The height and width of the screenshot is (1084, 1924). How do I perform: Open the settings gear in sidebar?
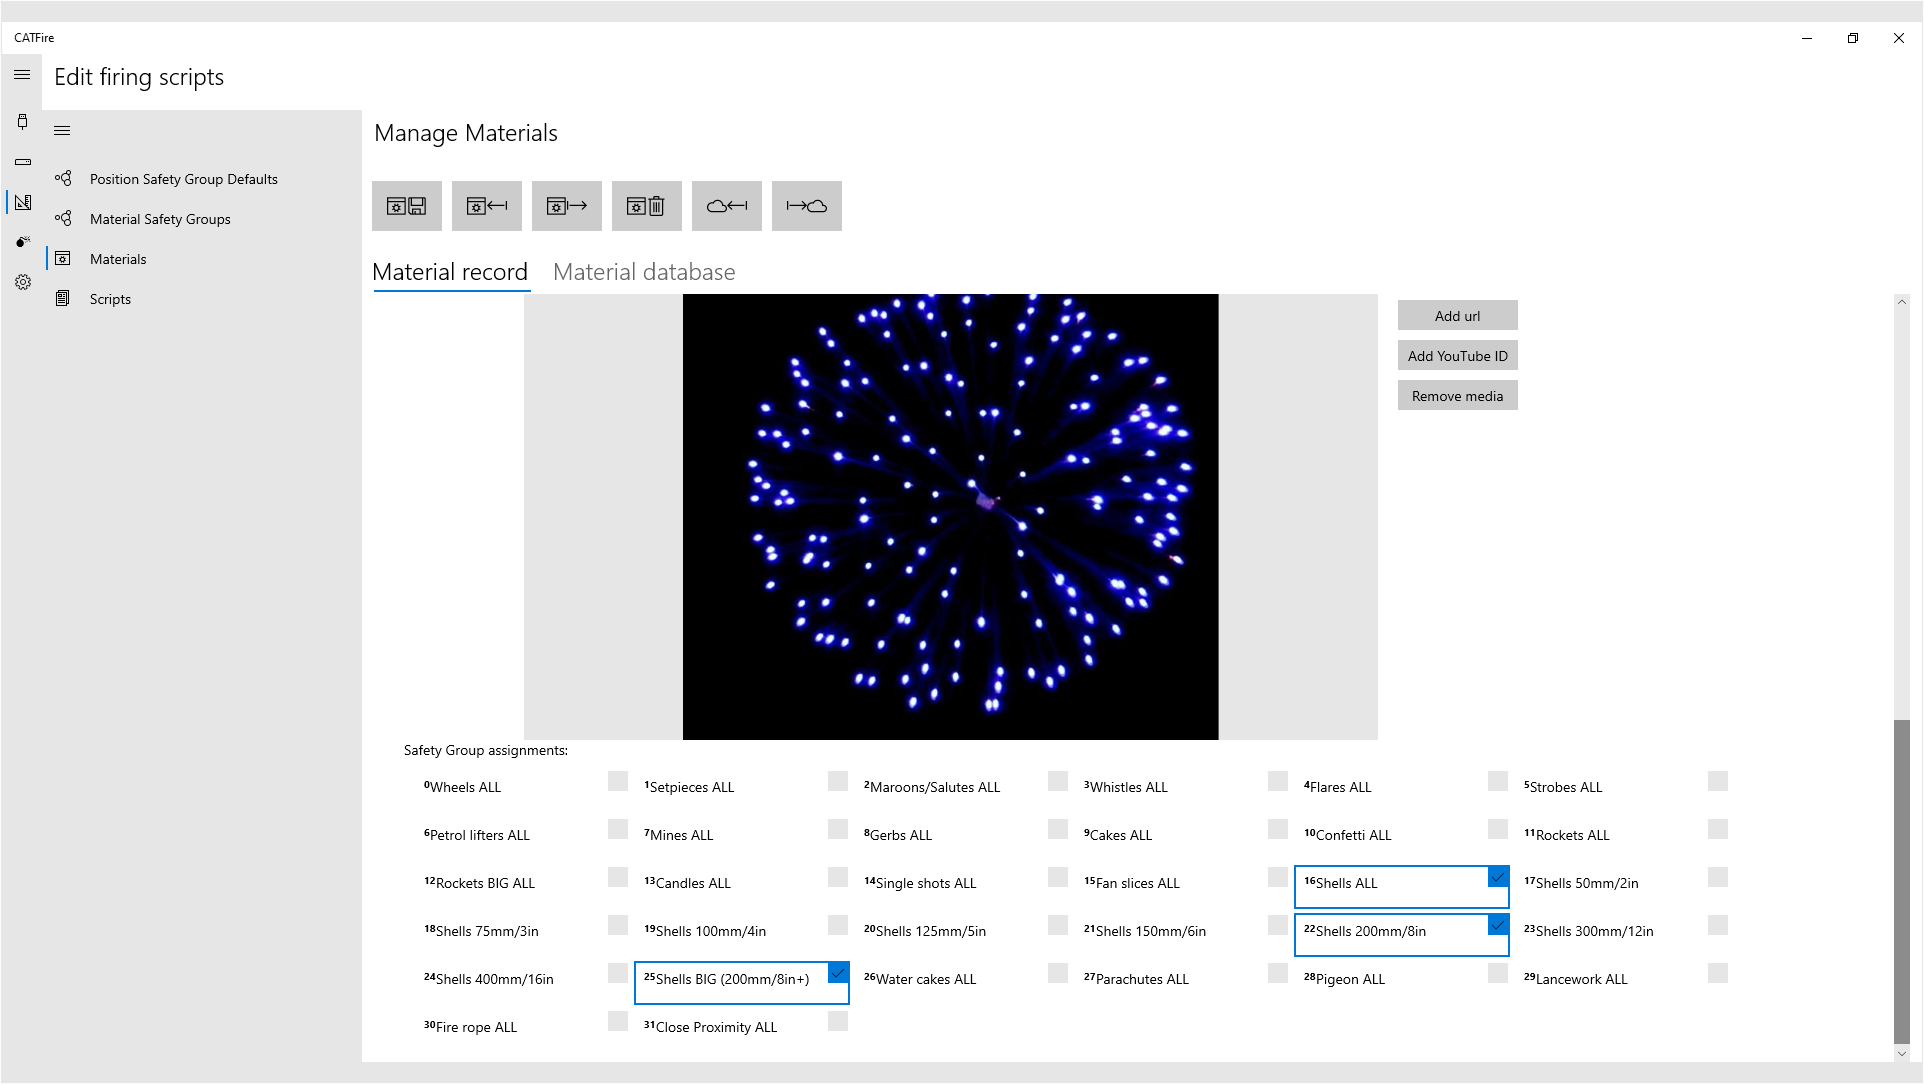point(22,282)
